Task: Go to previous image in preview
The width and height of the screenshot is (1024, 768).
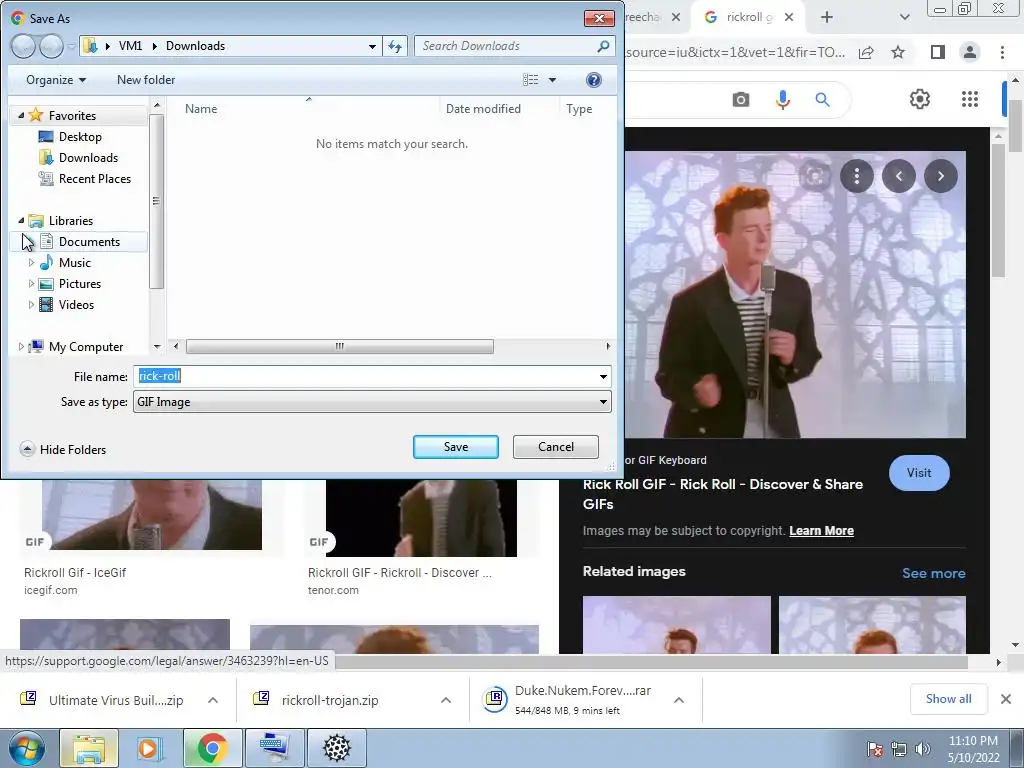Action: 899,176
